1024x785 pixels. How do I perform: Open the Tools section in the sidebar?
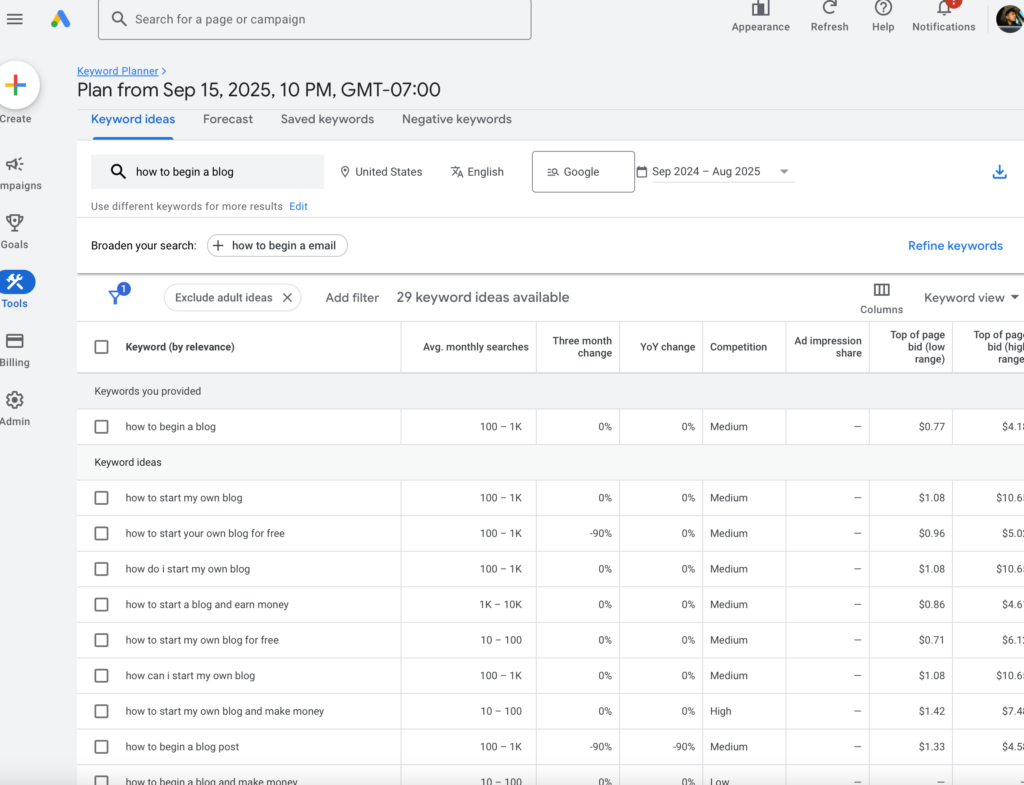15,282
